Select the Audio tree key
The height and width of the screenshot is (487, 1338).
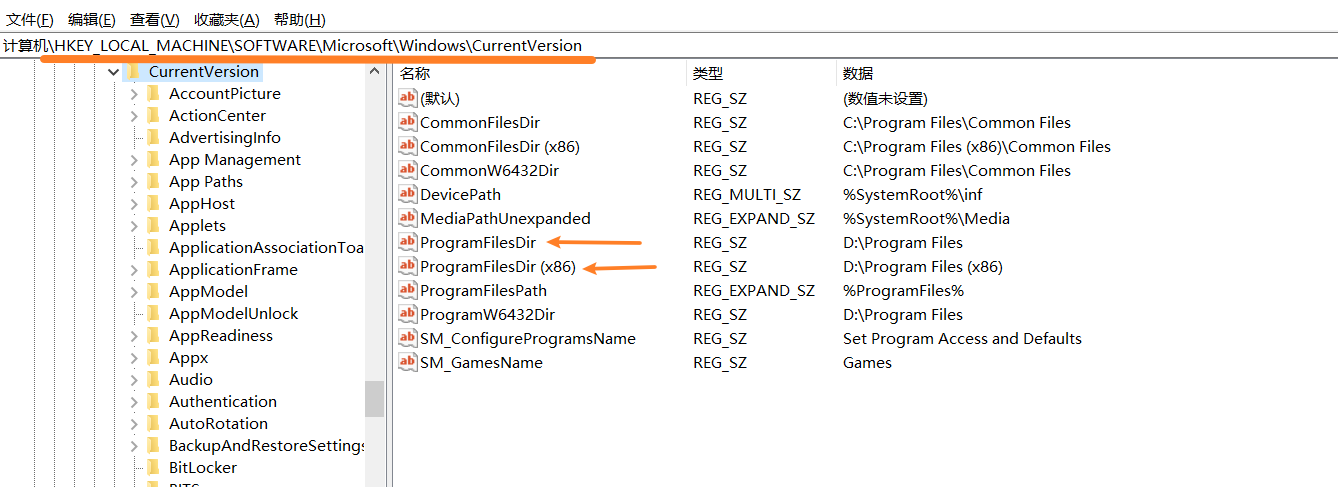(x=191, y=380)
